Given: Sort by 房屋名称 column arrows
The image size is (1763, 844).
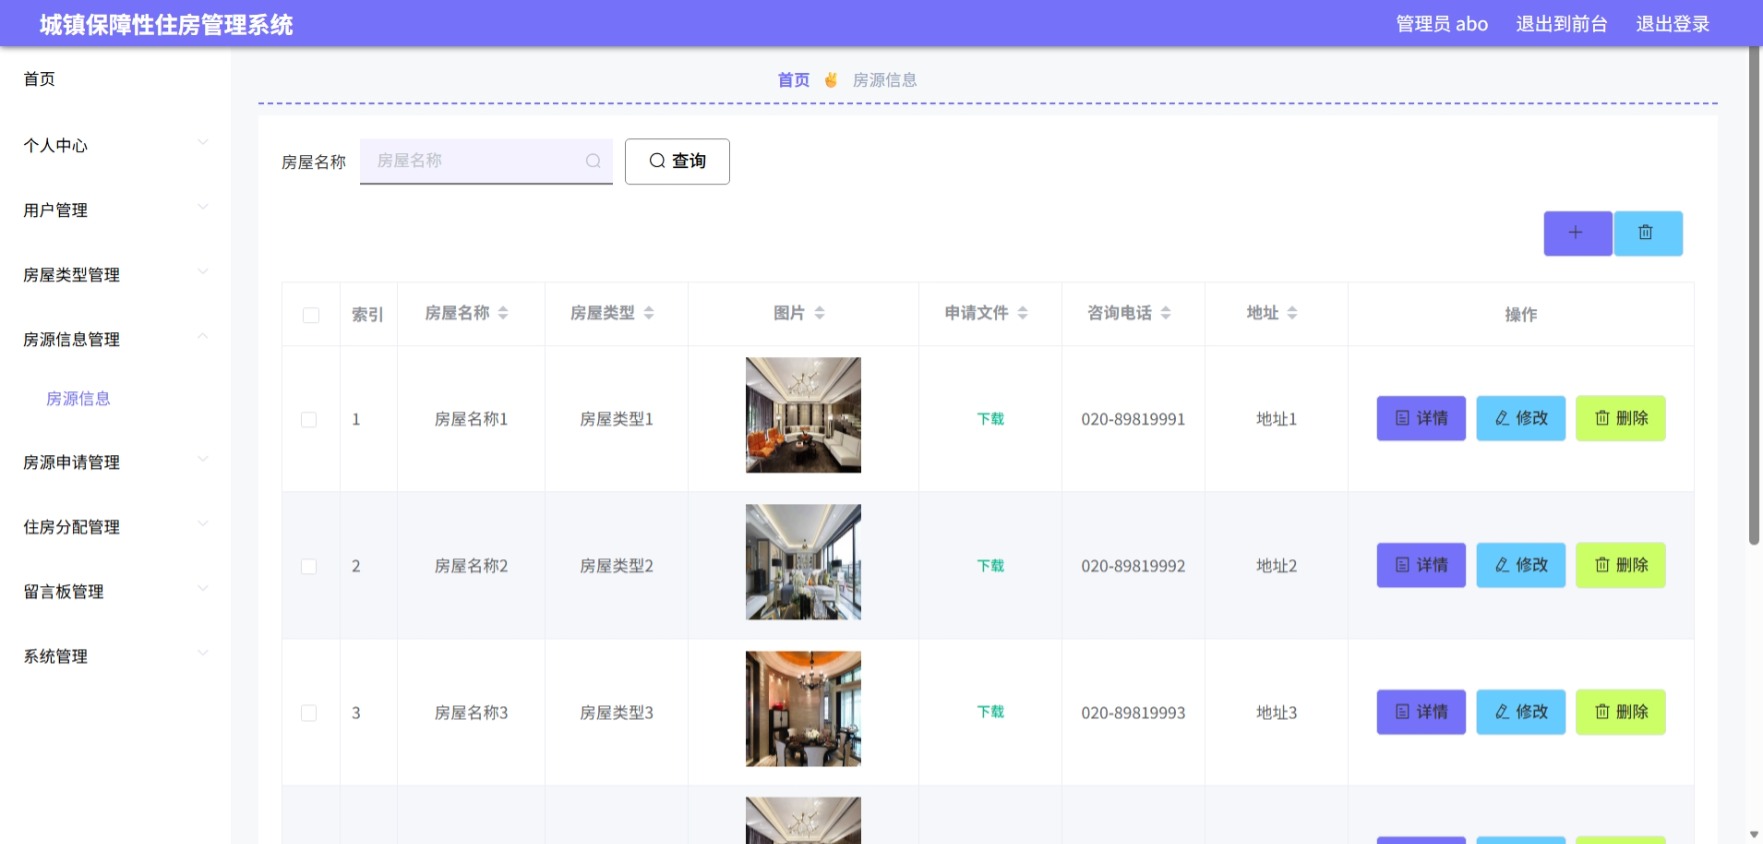Looking at the screenshot, I should 503,313.
